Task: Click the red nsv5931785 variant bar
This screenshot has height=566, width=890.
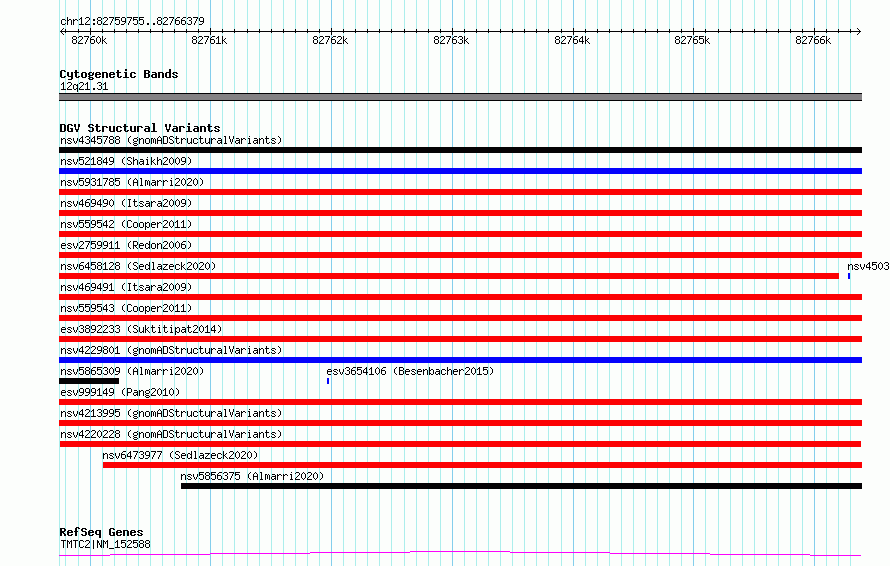Action: (460, 192)
